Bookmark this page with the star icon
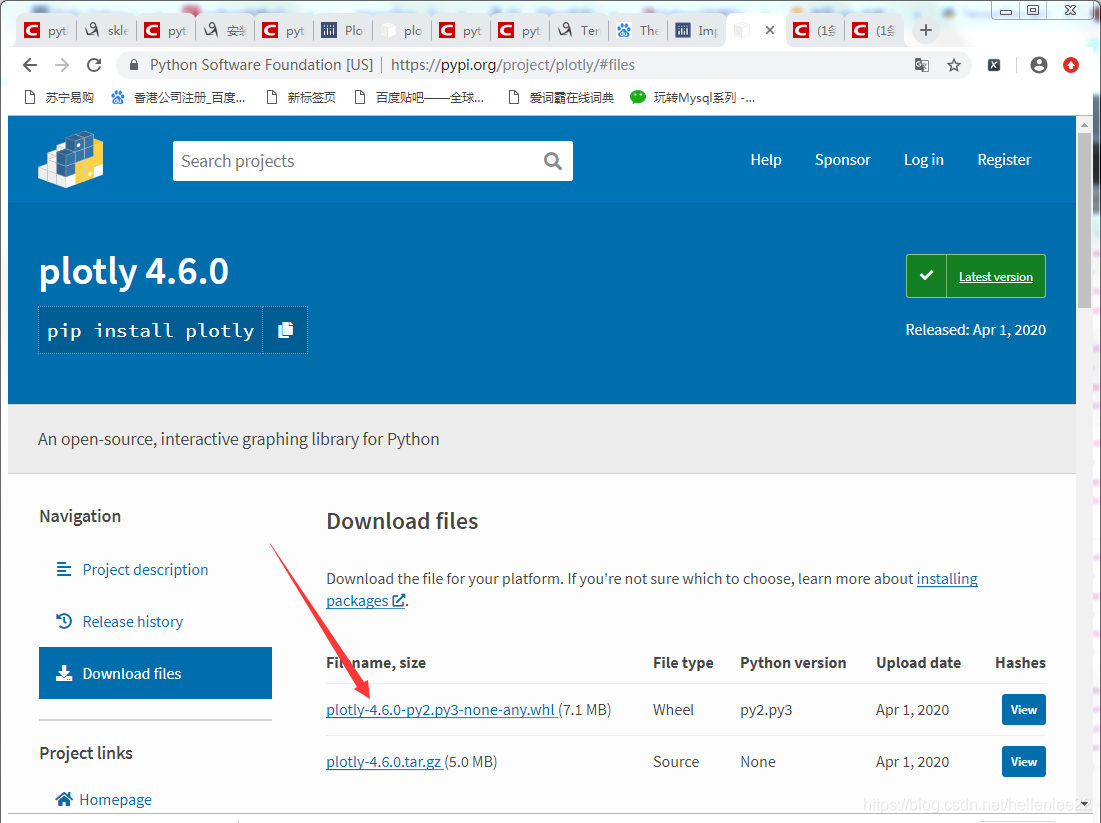Image resolution: width=1101 pixels, height=823 pixels. [953, 64]
